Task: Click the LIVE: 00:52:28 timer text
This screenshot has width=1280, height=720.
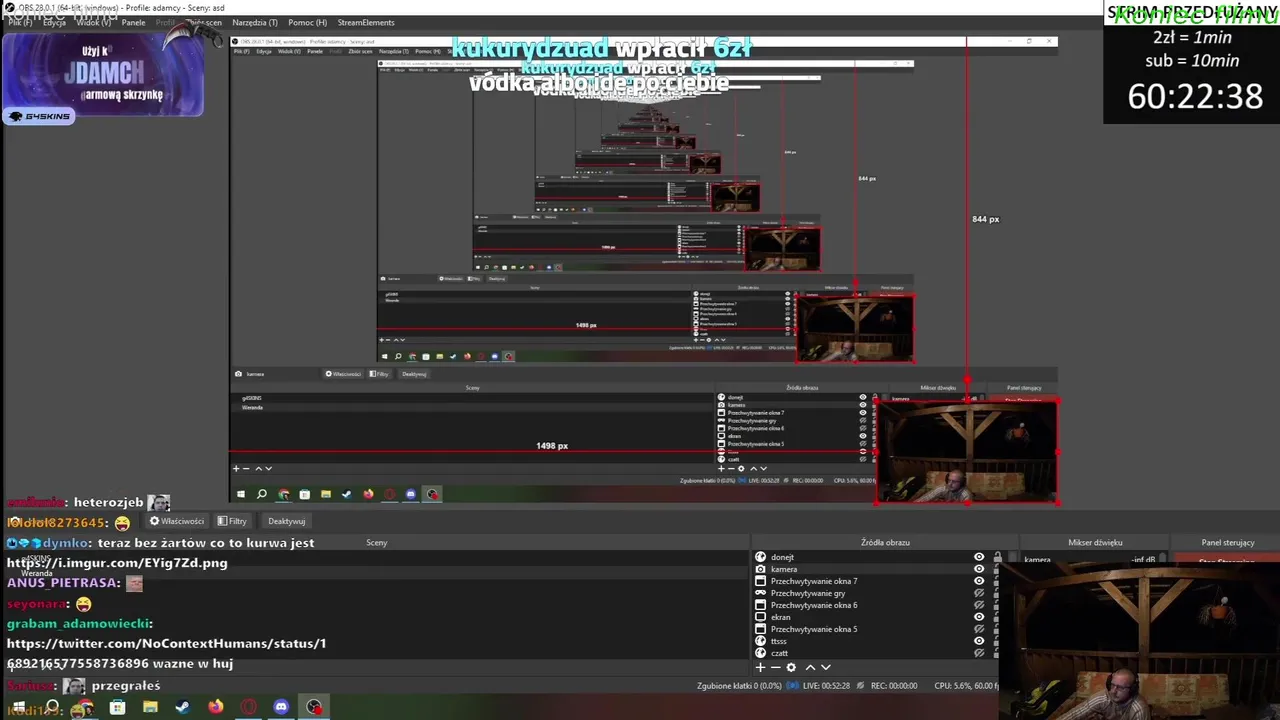Action: point(825,685)
